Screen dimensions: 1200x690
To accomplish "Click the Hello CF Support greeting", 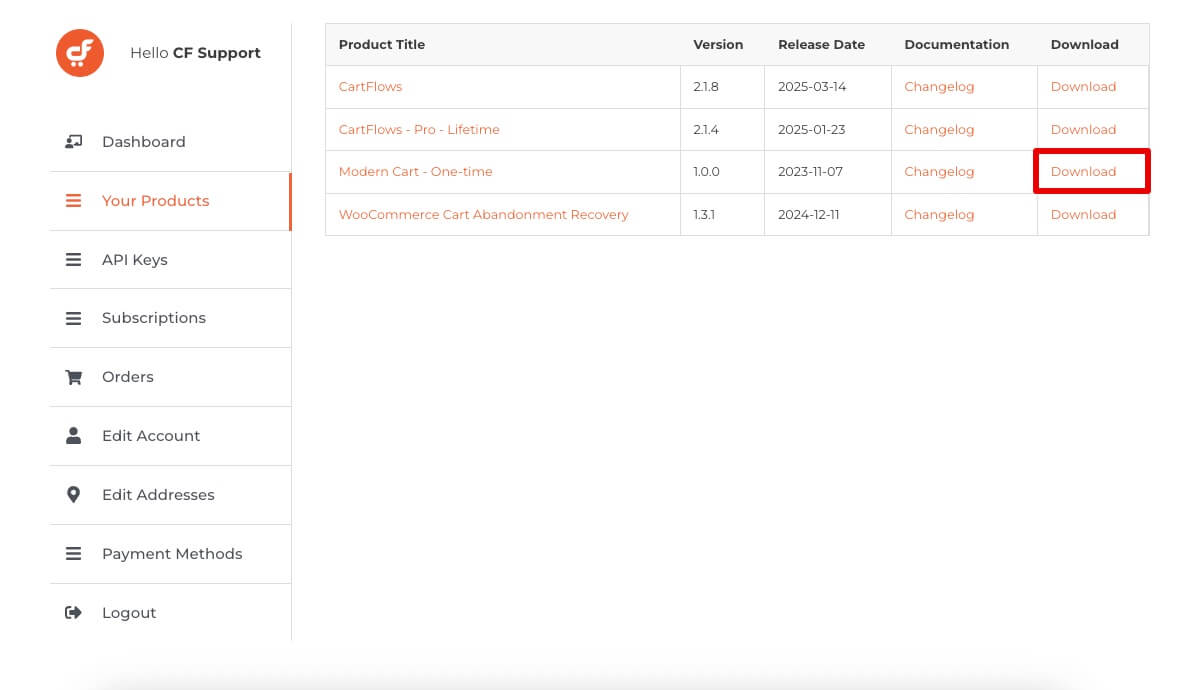I will click(x=195, y=53).
